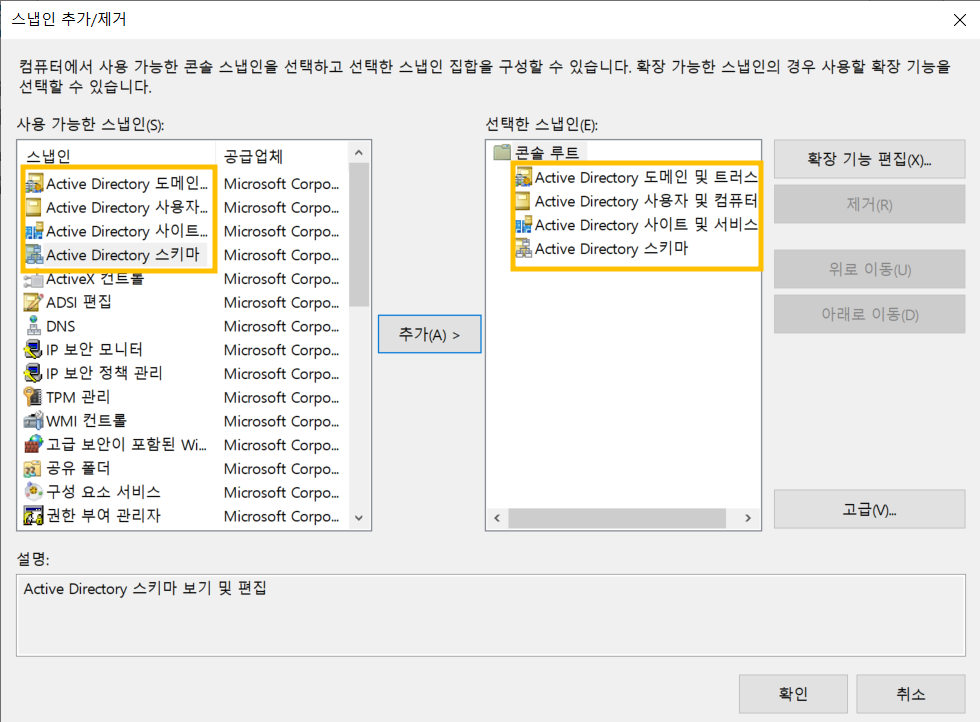Click the Active Directory 사이트 icon in available list
This screenshot has width=980, height=722.
(x=34, y=231)
